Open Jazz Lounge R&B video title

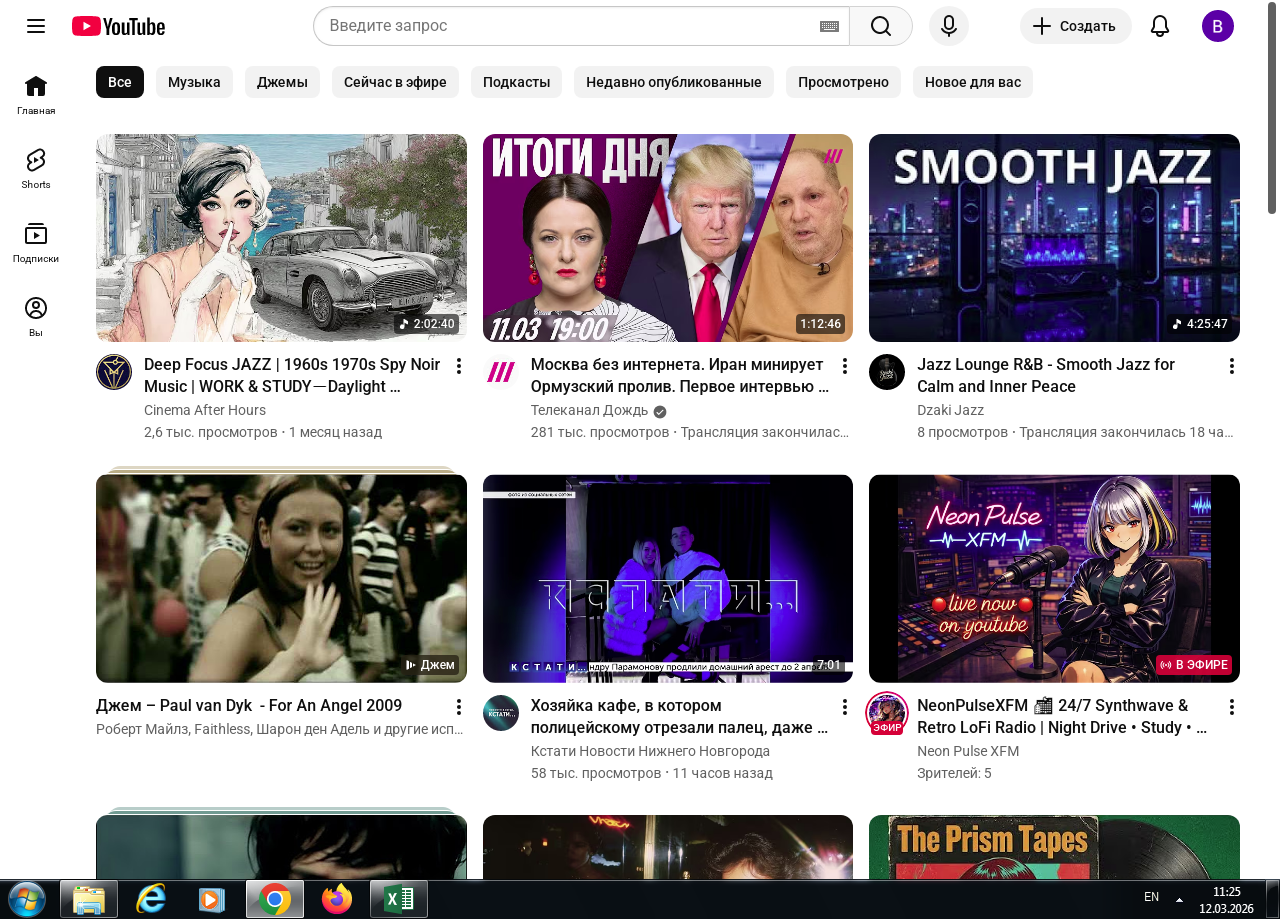click(x=1046, y=375)
